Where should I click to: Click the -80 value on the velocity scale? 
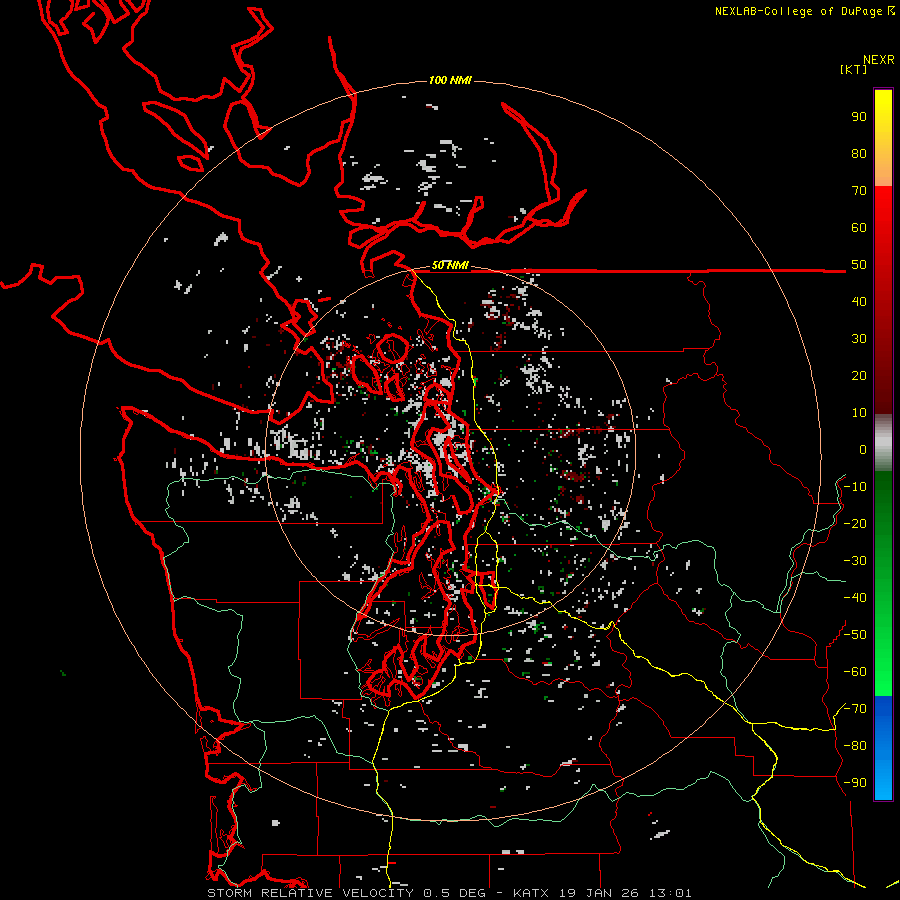click(x=855, y=746)
